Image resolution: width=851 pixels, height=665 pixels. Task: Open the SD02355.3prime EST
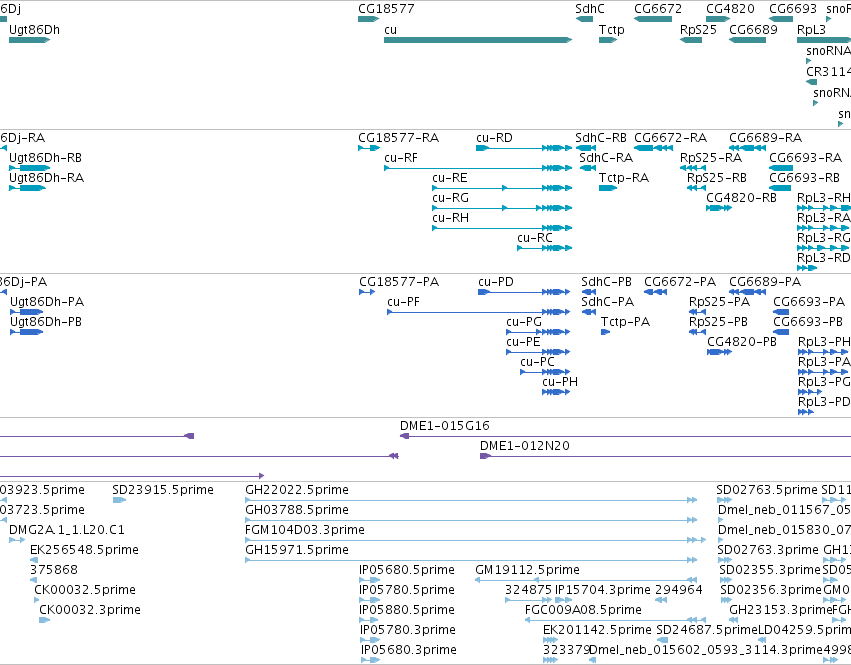[726, 580]
